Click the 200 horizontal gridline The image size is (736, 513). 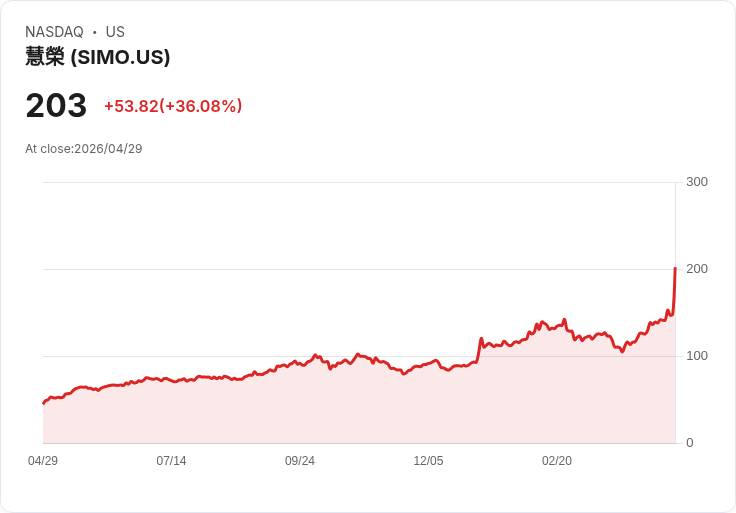tap(359, 269)
